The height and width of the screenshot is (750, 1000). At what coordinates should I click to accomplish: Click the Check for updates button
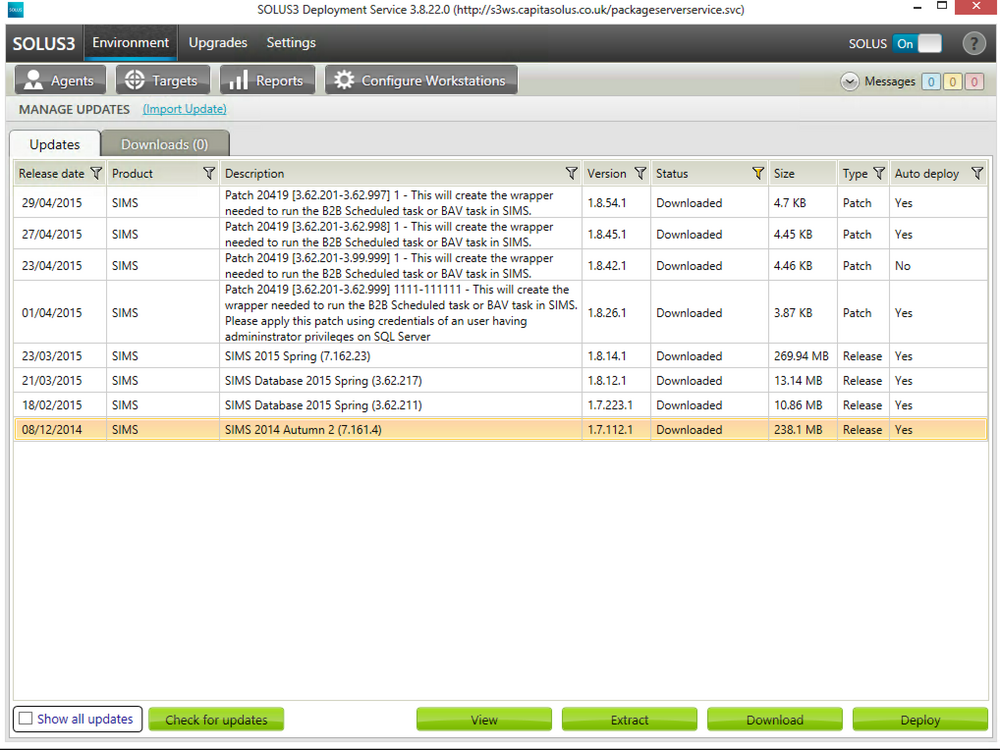pyautogui.click(x=216, y=719)
